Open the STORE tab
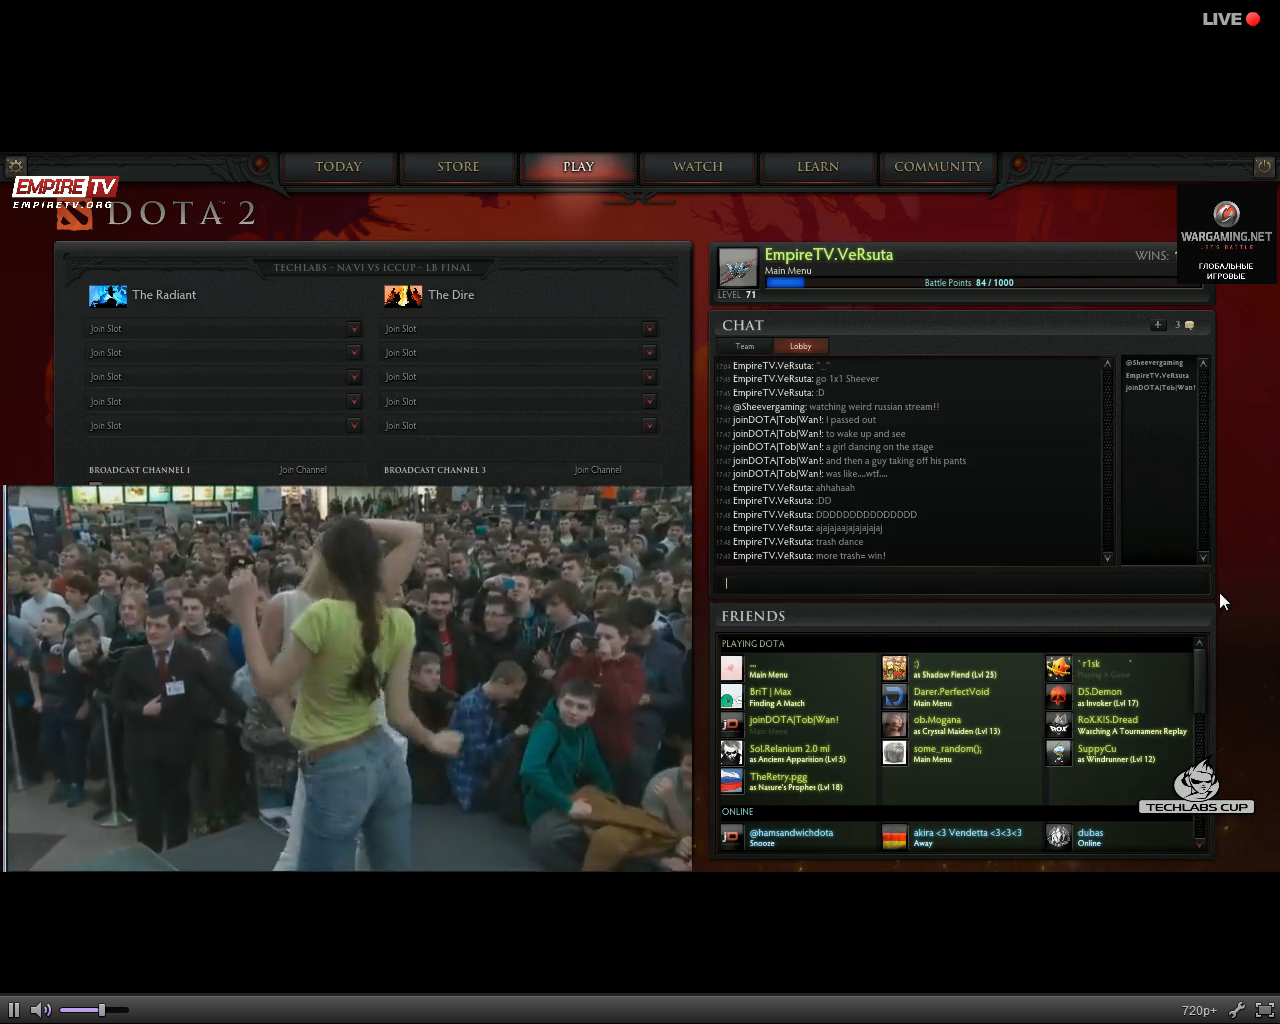This screenshot has height=1024, width=1280. pyautogui.click(x=458, y=167)
